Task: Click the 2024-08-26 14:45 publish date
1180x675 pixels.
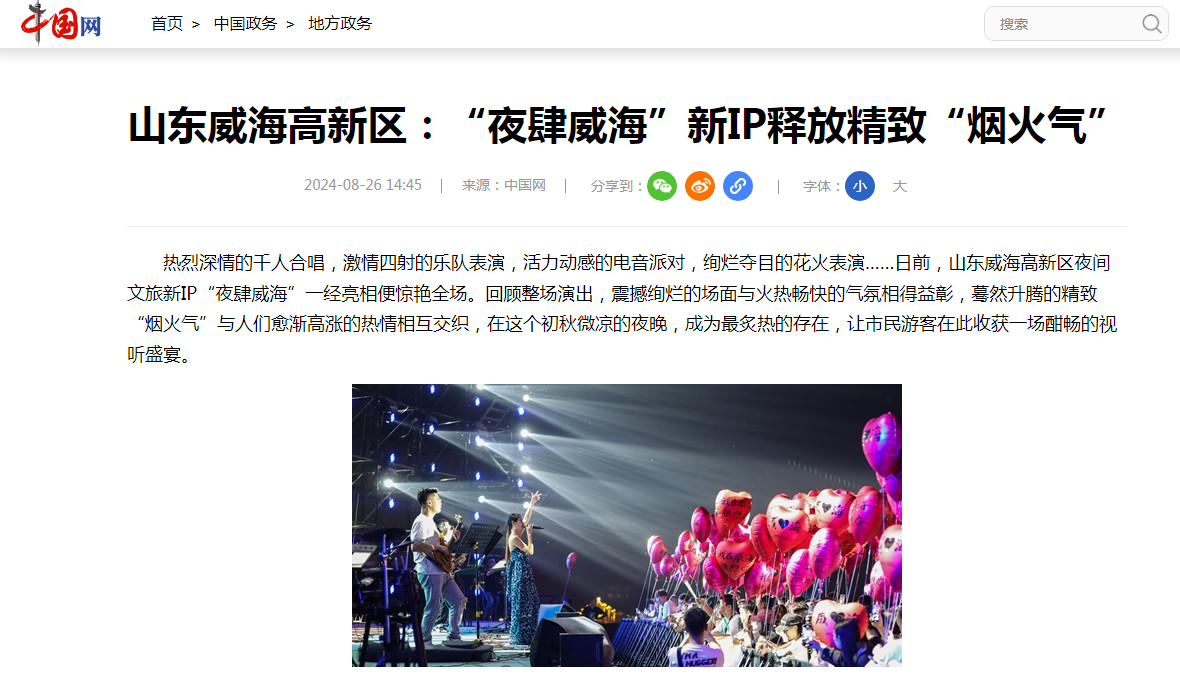Action: coord(363,185)
